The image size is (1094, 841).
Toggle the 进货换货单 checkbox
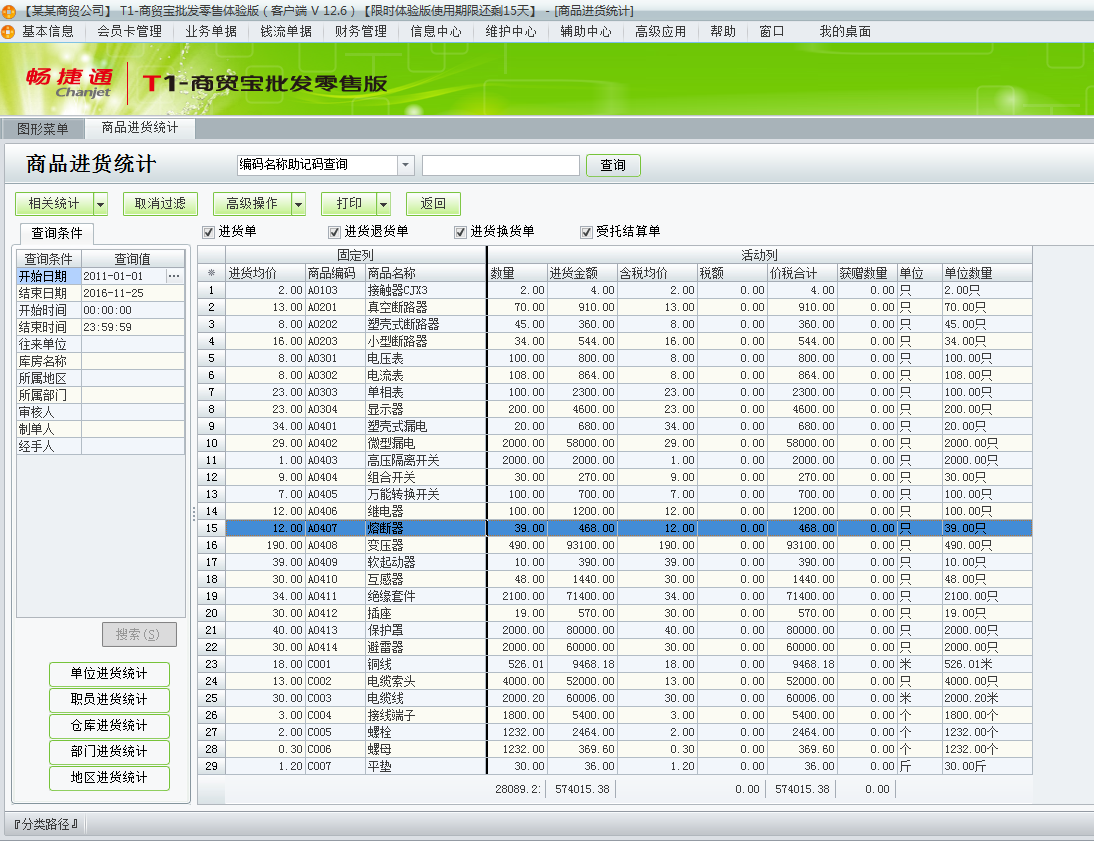coord(460,230)
